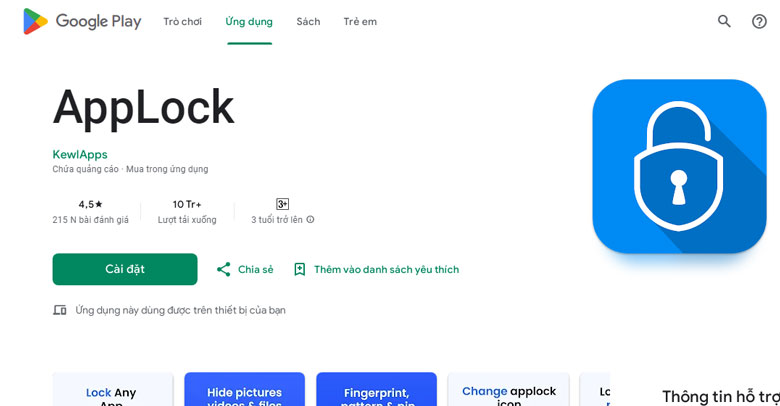Click the AppLock padlock app icon
780x406 pixels.
coord(679,166)
